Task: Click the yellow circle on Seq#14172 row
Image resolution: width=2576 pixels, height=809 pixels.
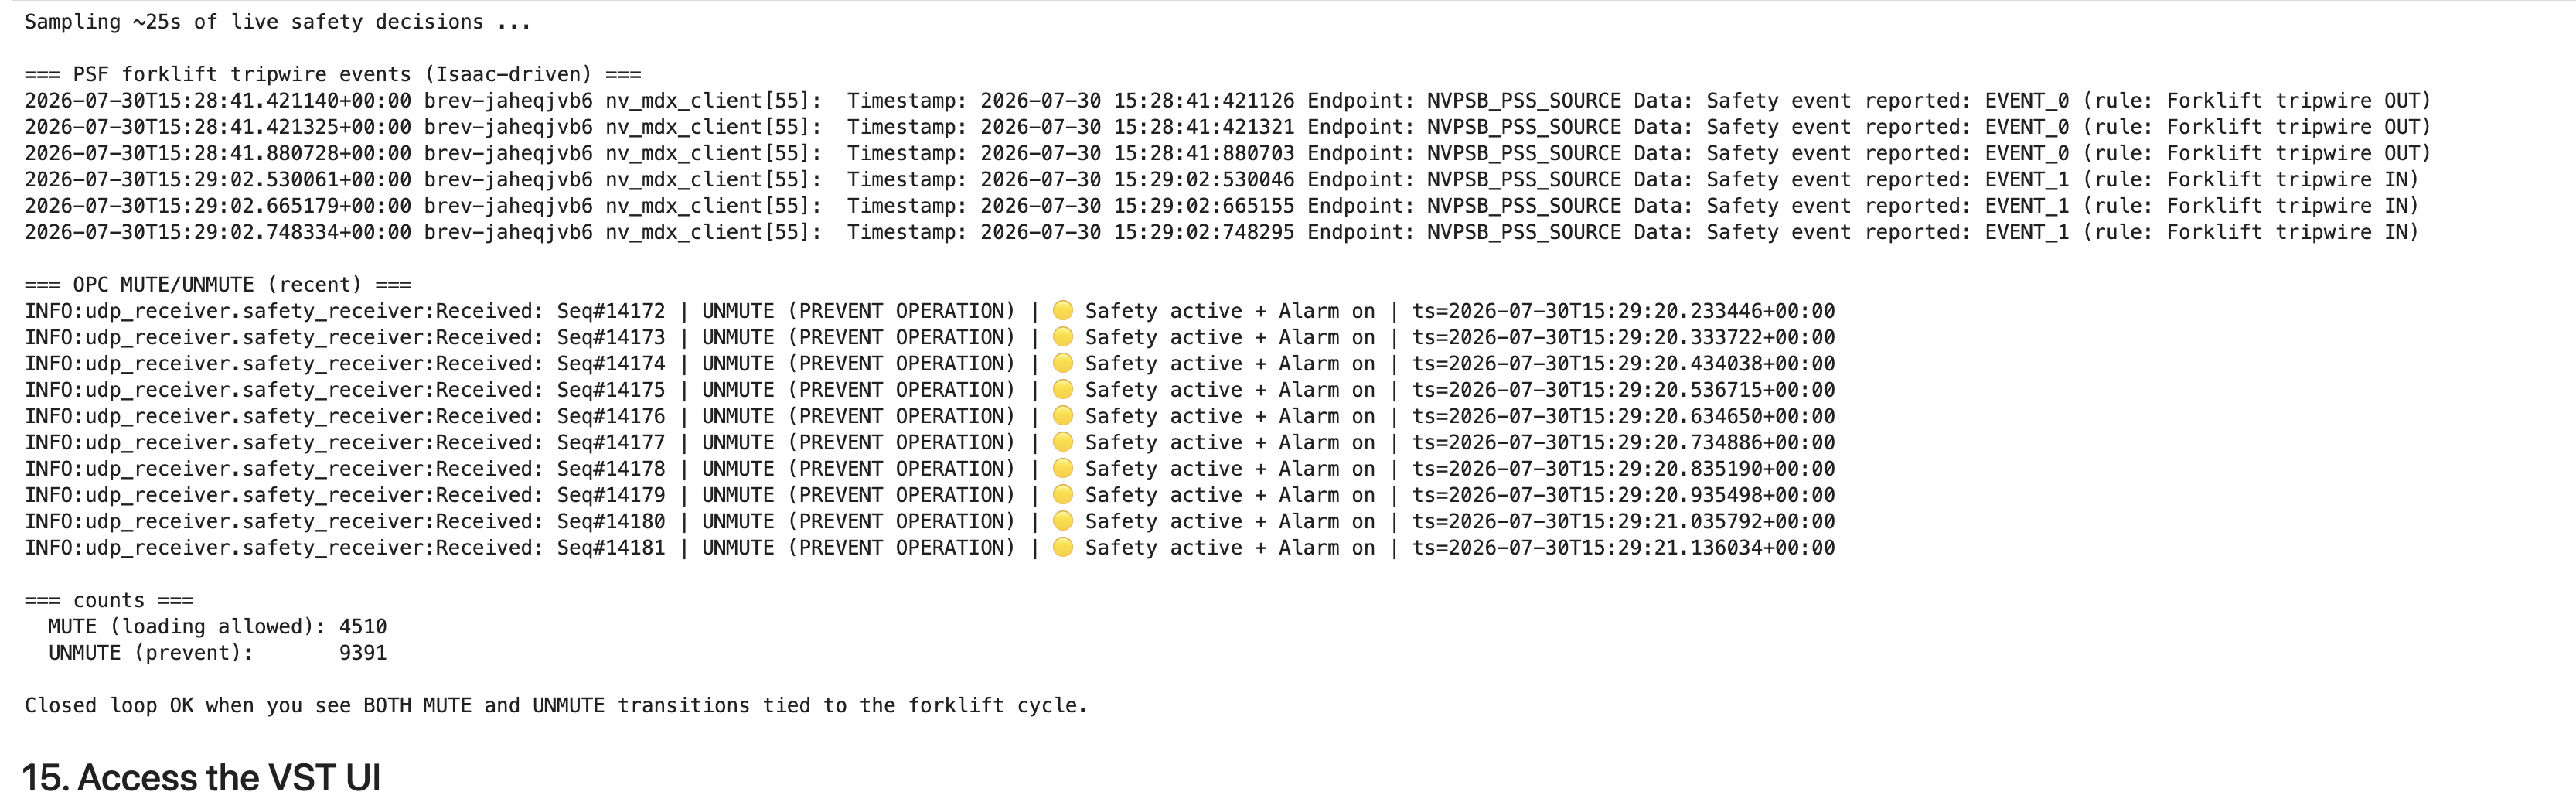Action: tap(1063, 310)
